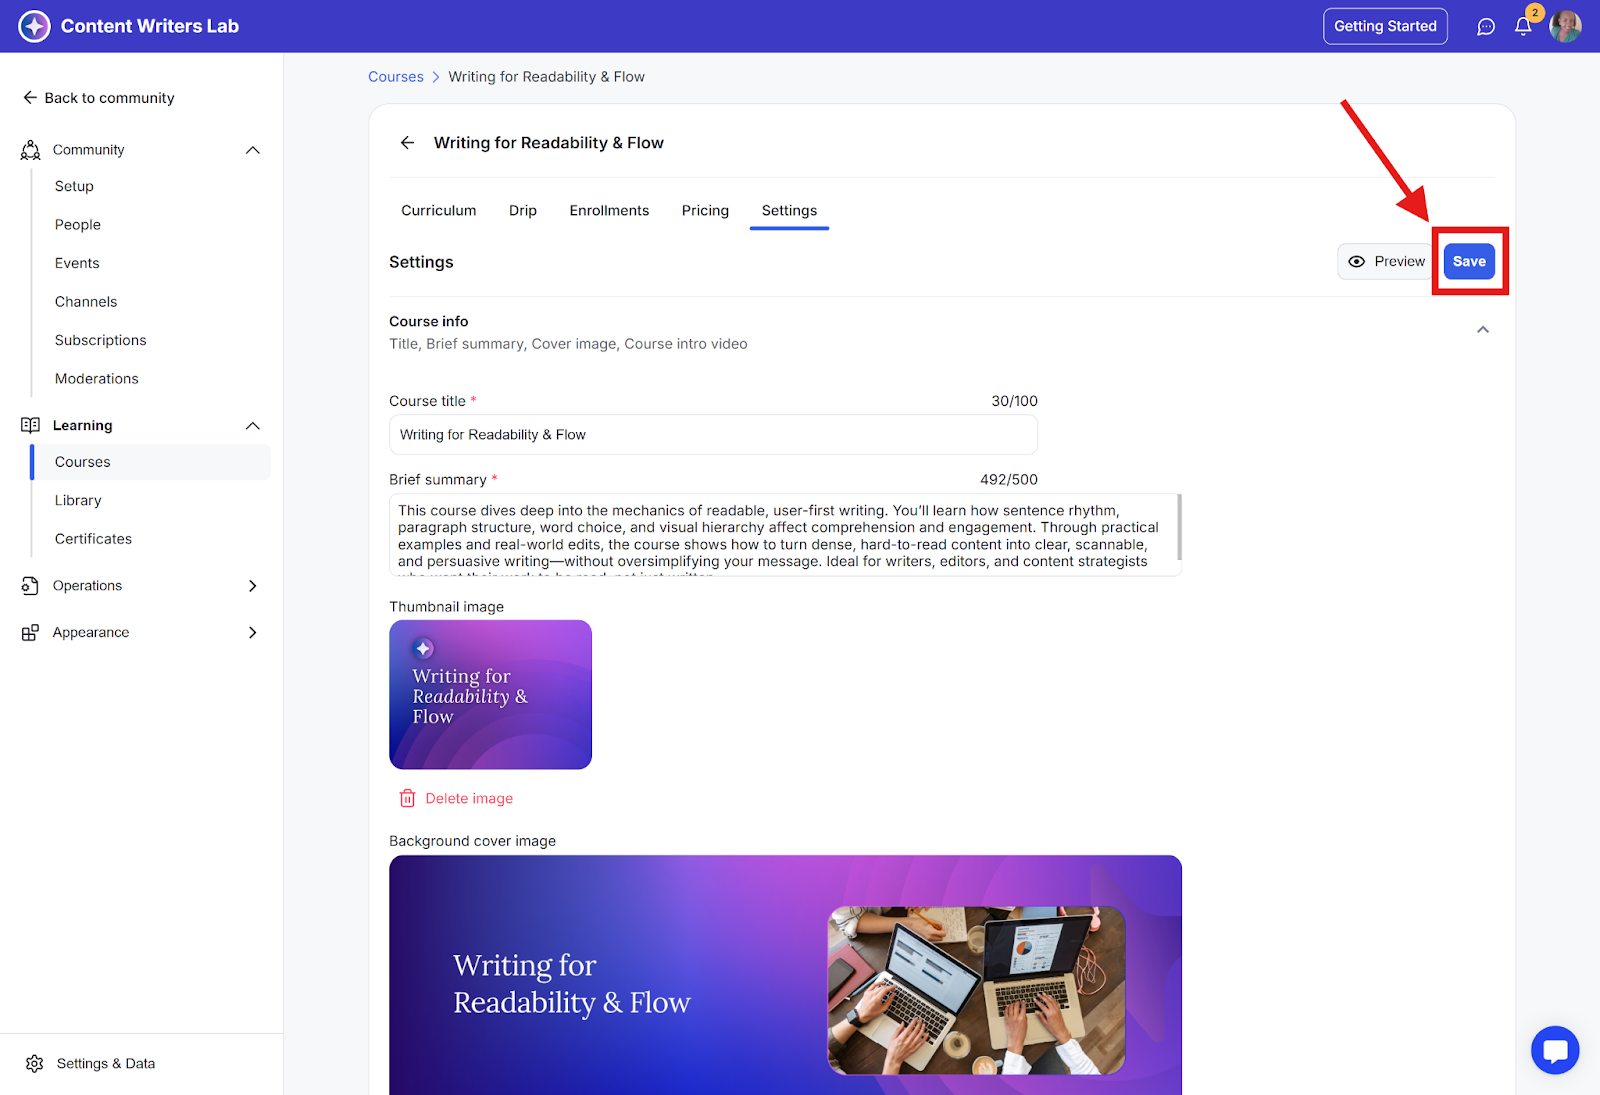
Task: Click the Preview button
Action: point(1386,262)
